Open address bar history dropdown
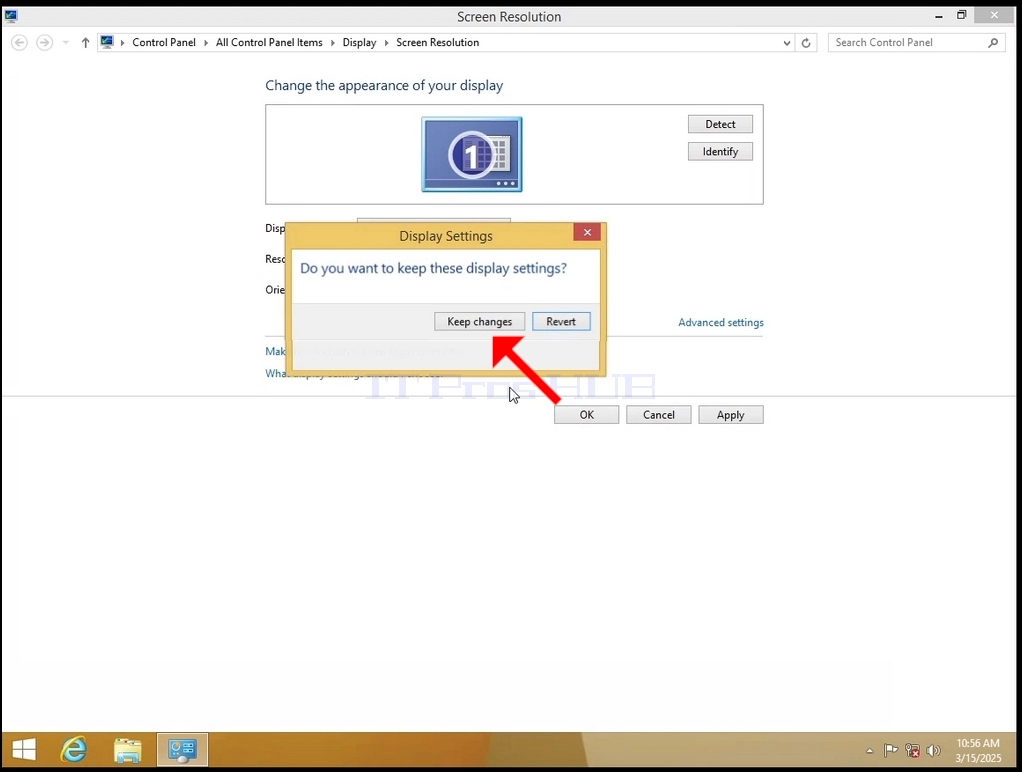This screenshot has height=772, width=1022. tap(787, 43)
